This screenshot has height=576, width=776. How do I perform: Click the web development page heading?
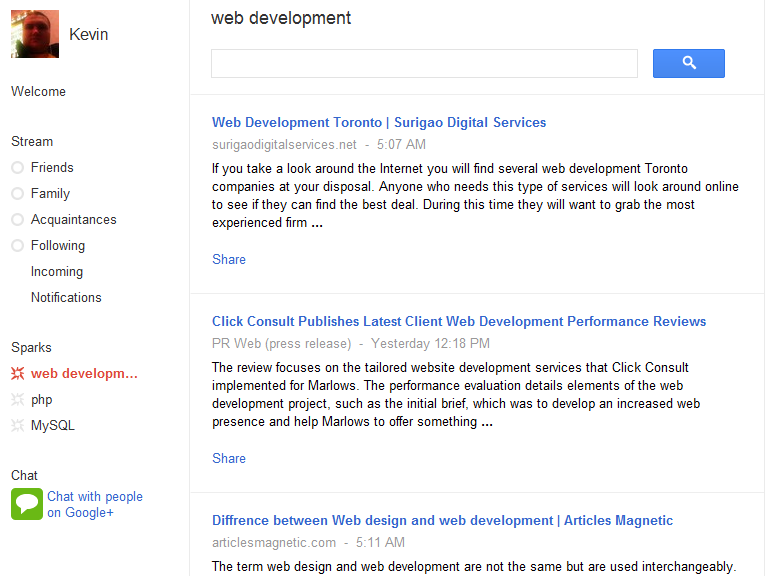point(281,18)
